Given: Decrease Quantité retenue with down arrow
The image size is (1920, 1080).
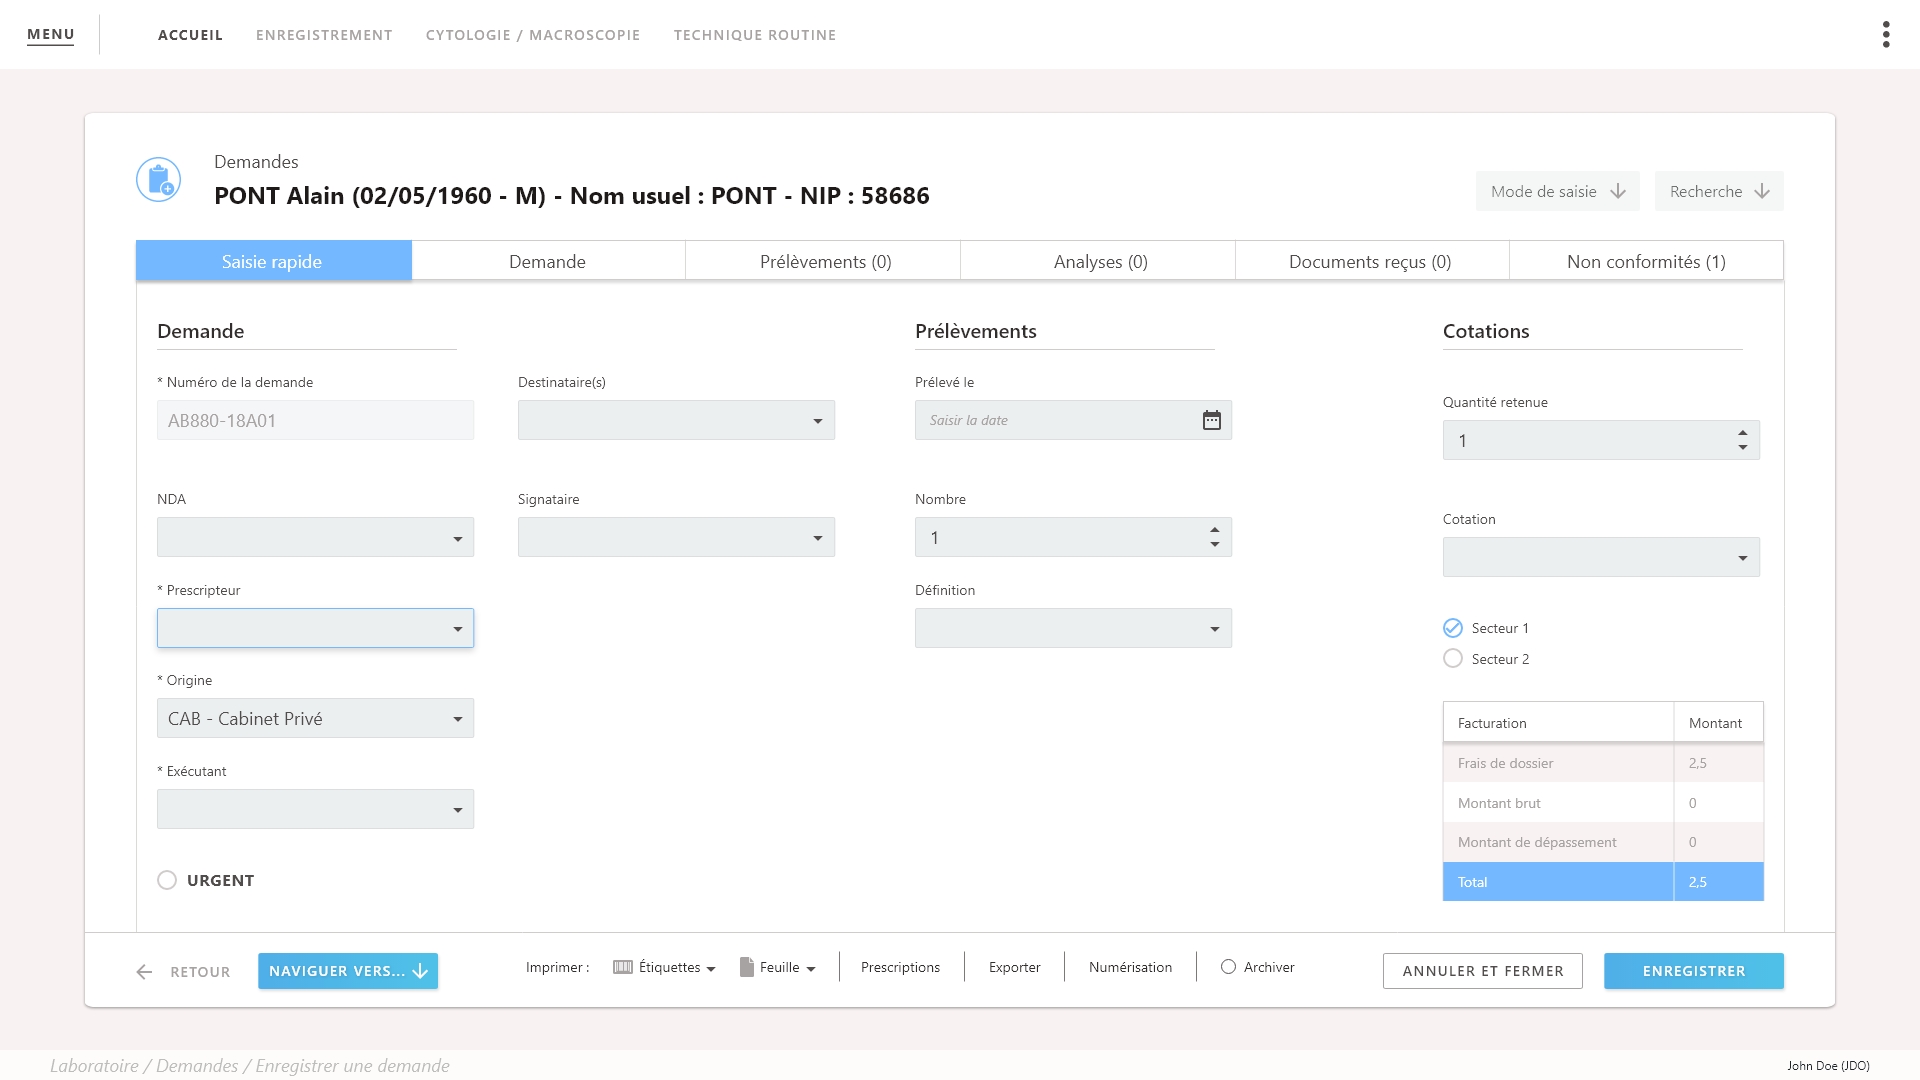Looking at the screenshot, I should pyautogui.click(x=1742, y=448).
